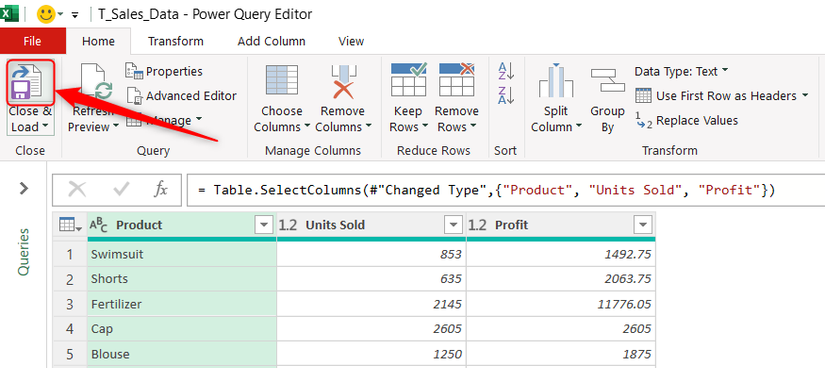
Task: Click the Excel logo icon in title bar
Action: (x=10, y=14)
